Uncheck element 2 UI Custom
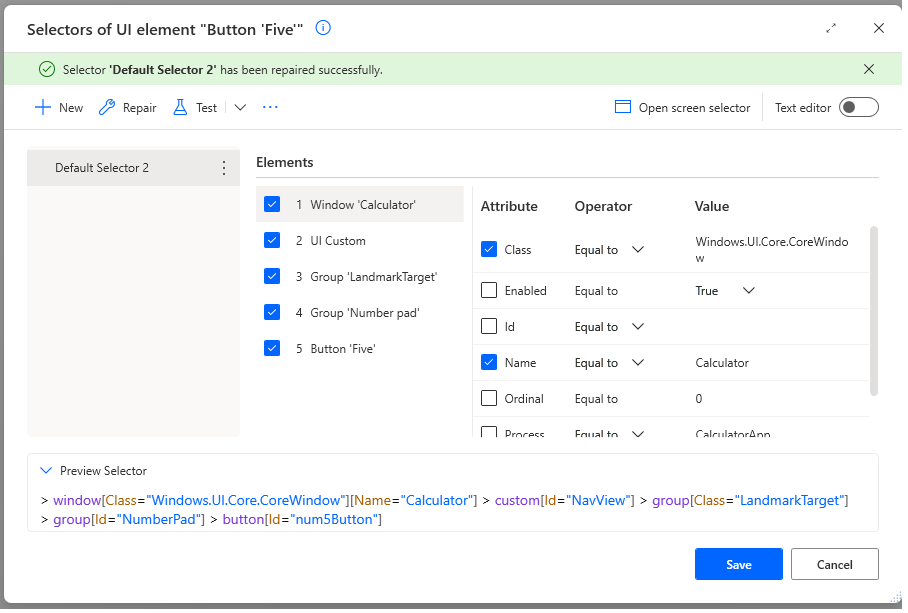This screenshot has height=613, width=908. click(272, 240)
